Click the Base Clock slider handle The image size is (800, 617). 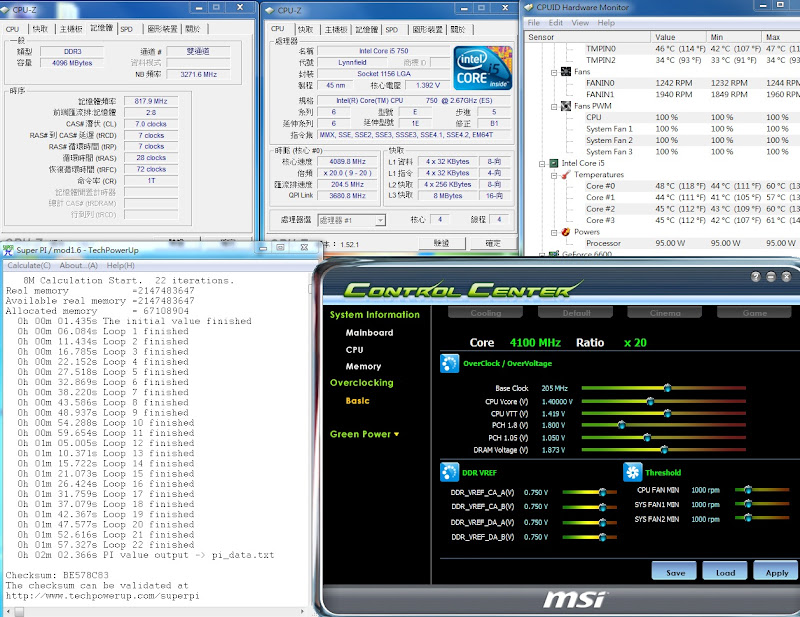coord(667,388)
